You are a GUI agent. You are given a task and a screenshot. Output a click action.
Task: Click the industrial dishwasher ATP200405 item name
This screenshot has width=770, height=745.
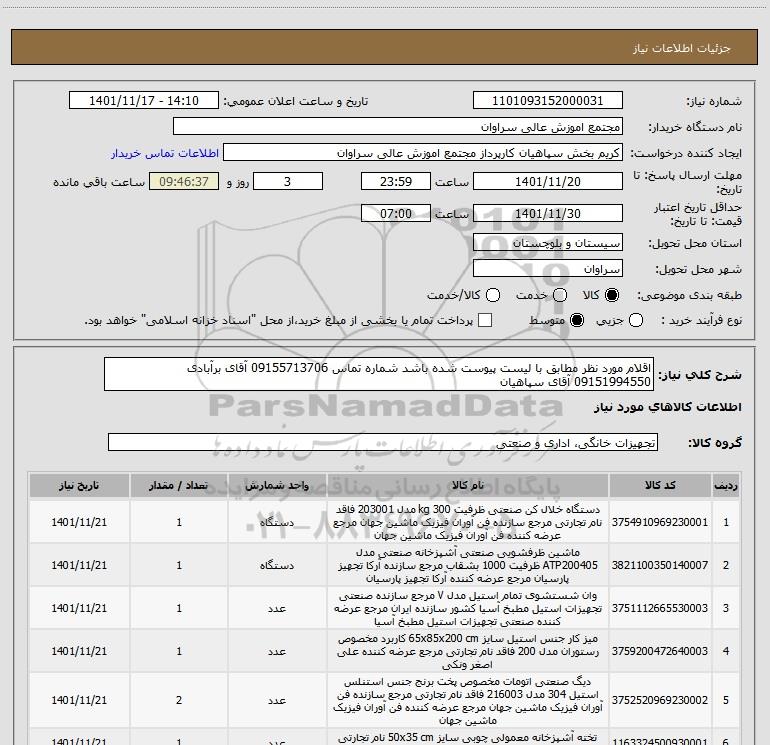tap(468, 565)
